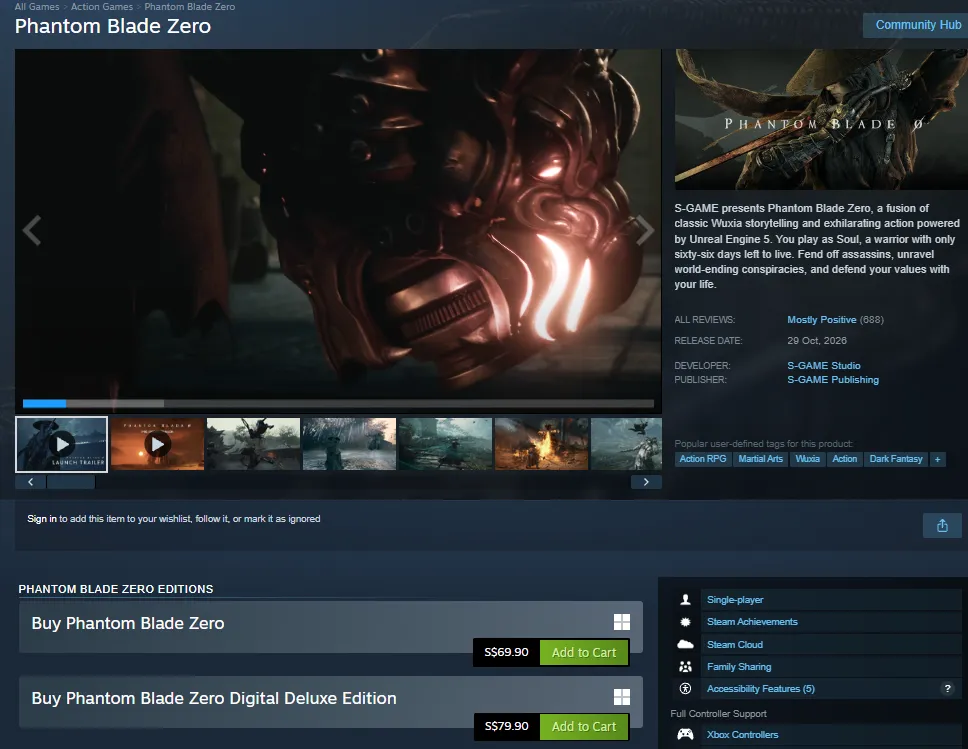Click the share icon button

941,525
